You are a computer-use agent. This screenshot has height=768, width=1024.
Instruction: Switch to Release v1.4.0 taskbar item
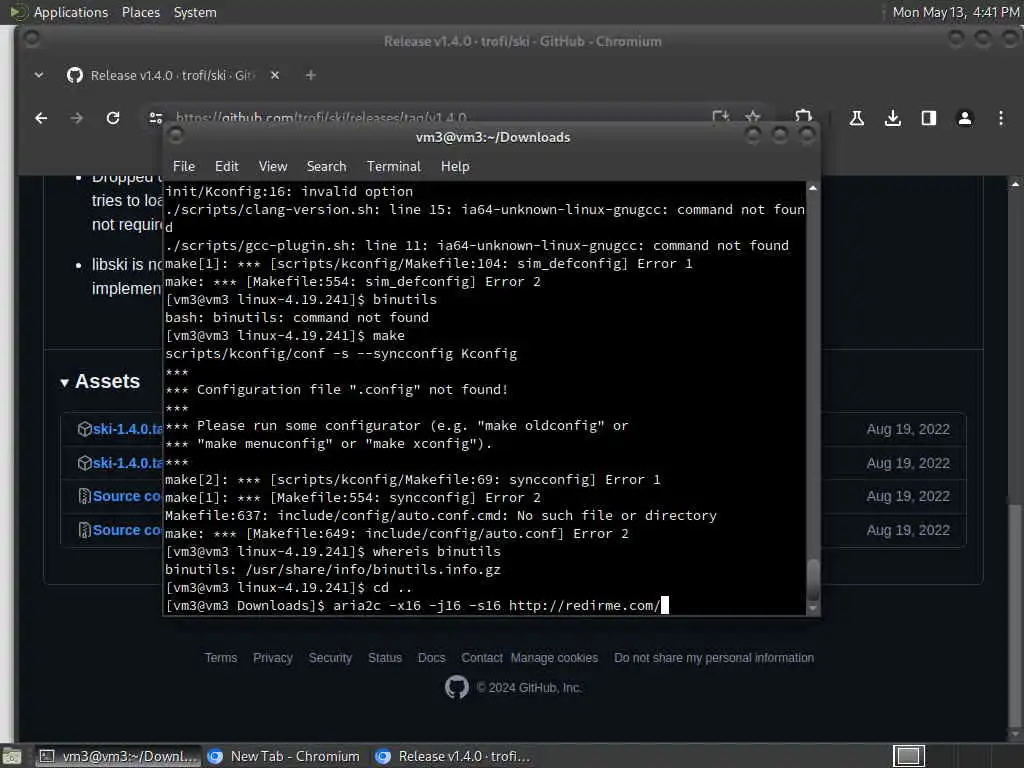[x=453, y=756]
